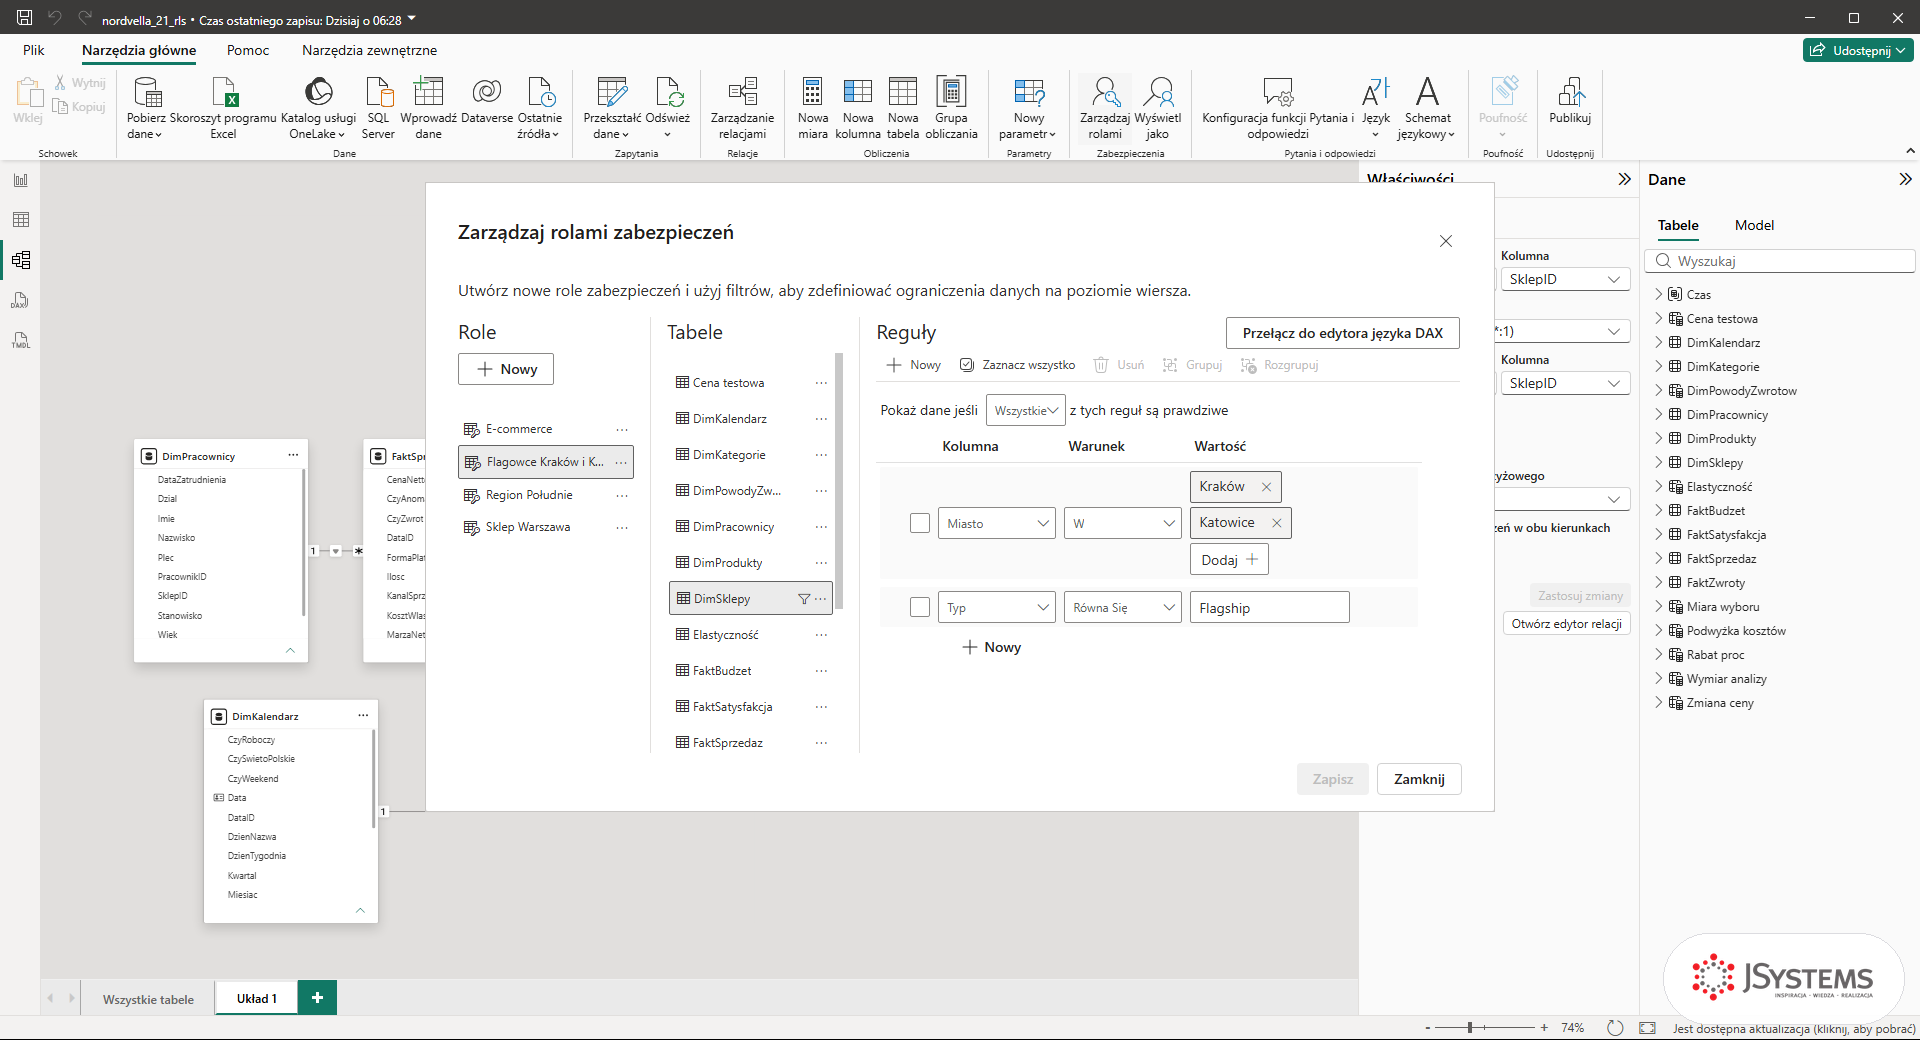This screenshot has height=1040, width=1920.
Task: Open the W condition dropdown
Action: coord(1123,523)
